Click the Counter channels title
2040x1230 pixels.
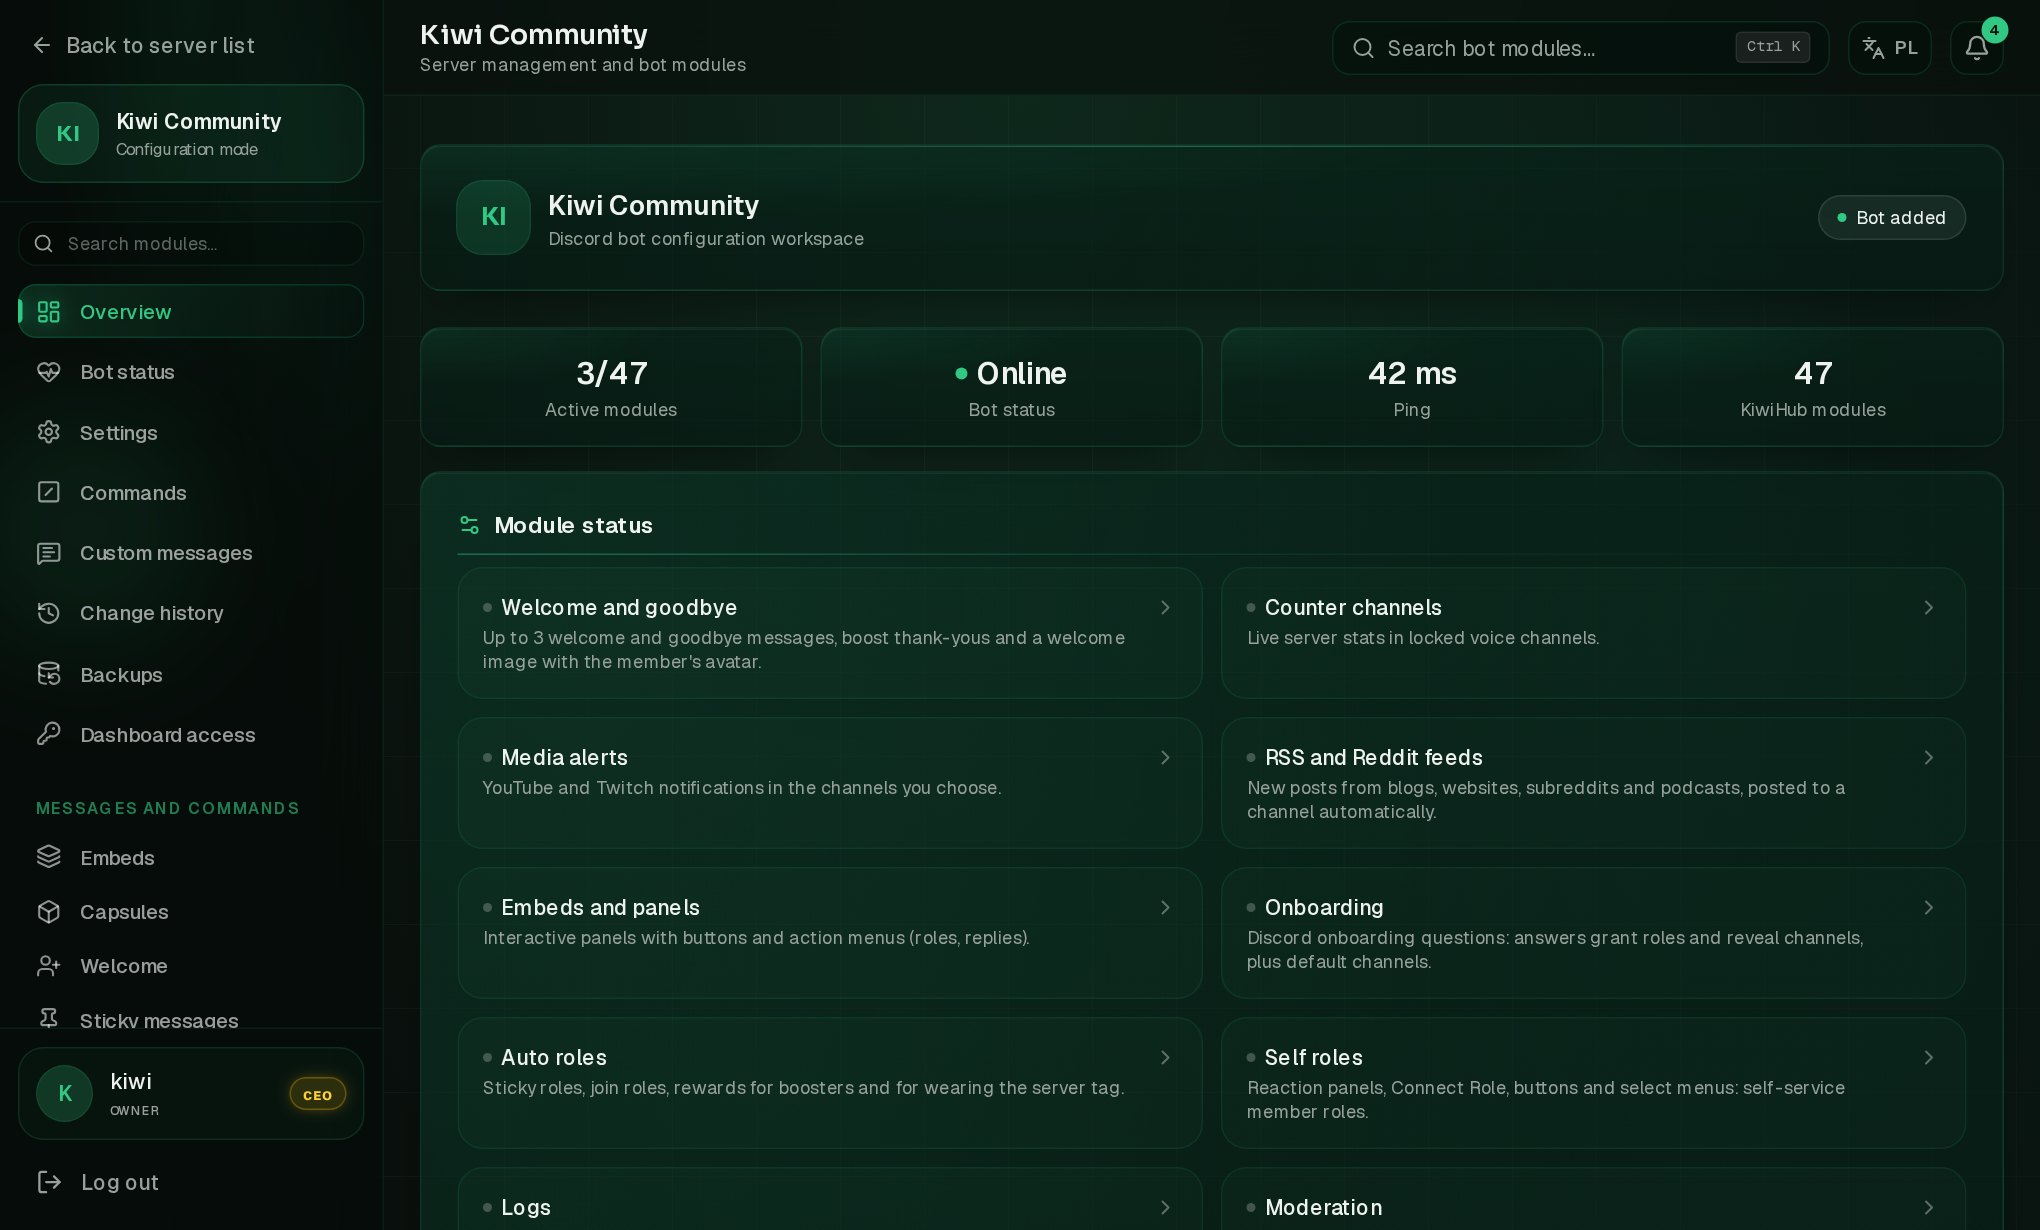[1353, 608]
